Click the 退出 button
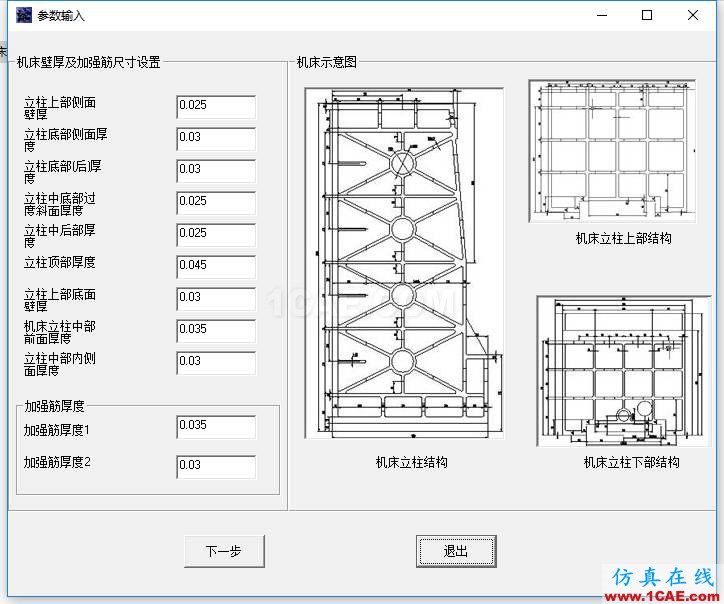 click(456, 551)
